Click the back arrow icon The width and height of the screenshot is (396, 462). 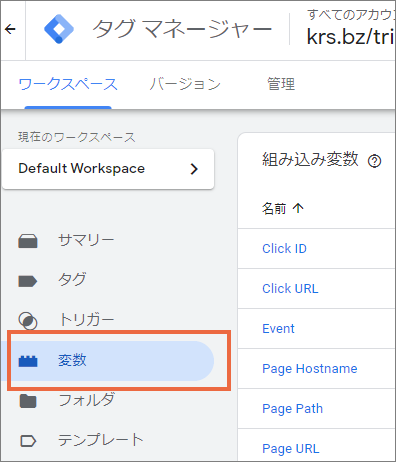10,29
